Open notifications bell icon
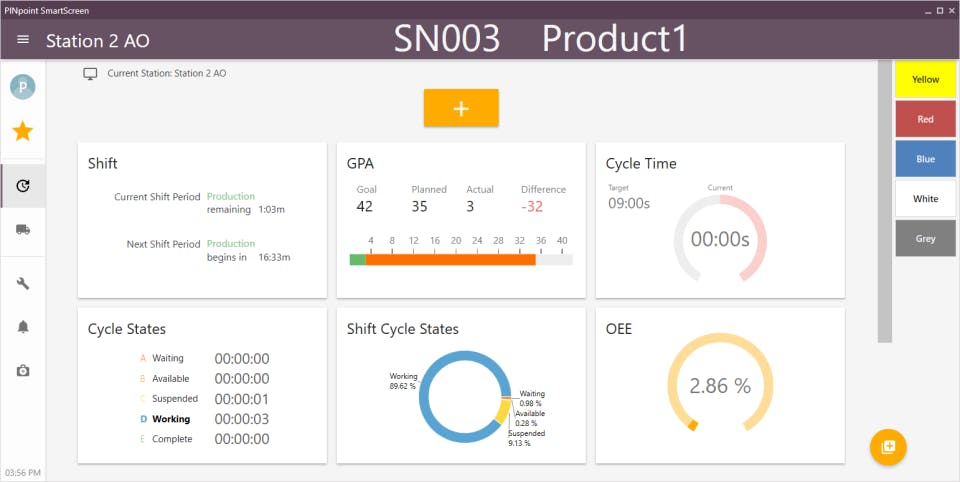This screenshot has height=482, width=960. click(x=23, y=326)
